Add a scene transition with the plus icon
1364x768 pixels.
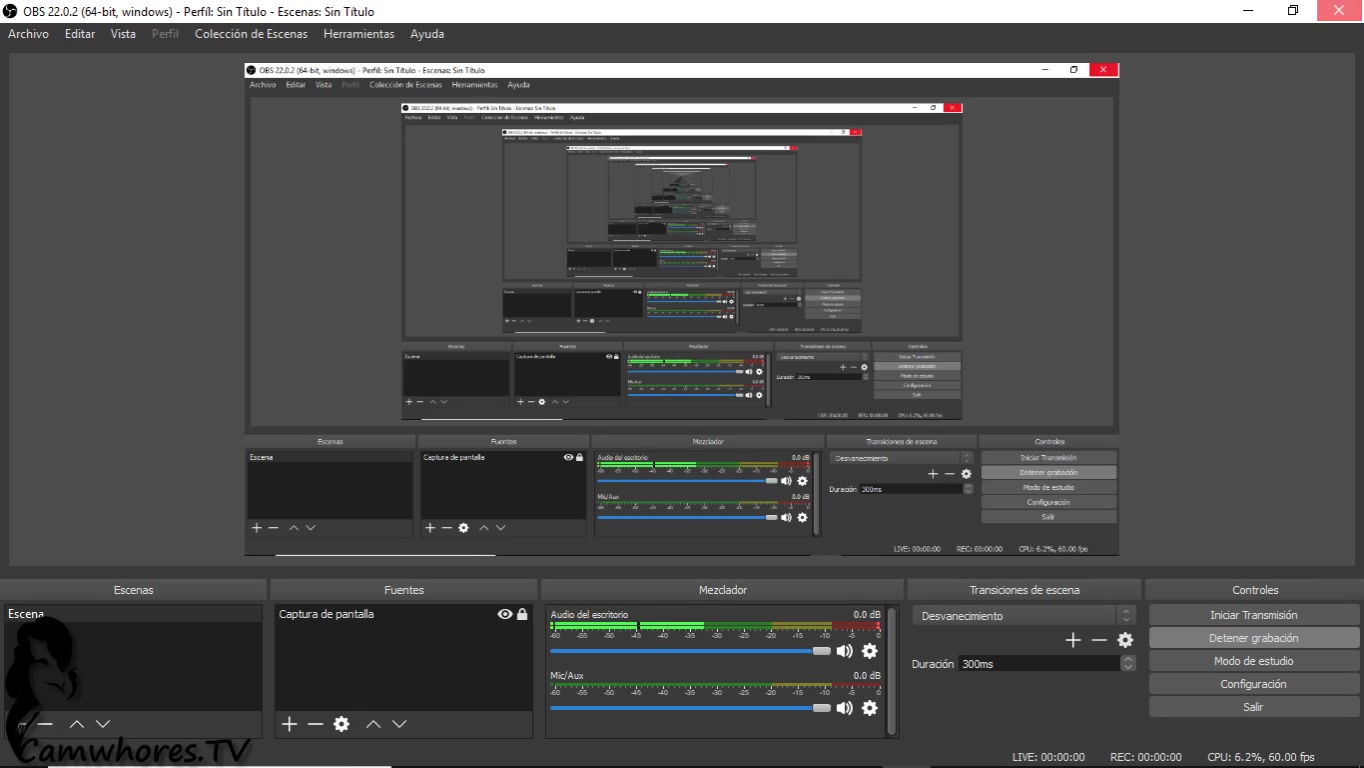[1073, 640]
